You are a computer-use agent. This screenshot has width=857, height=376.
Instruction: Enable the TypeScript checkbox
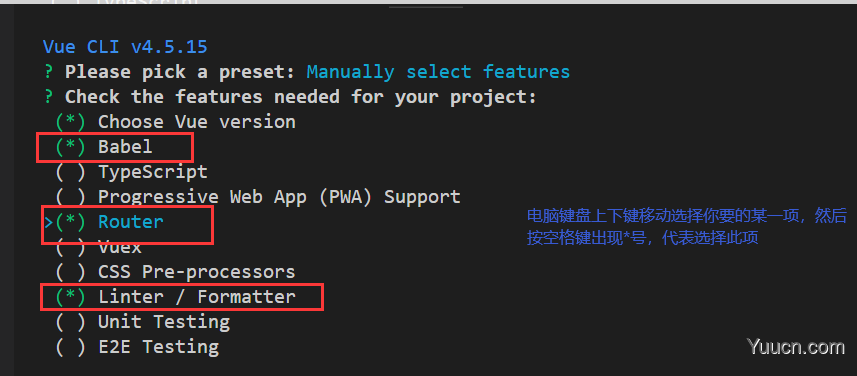point(71,172)
